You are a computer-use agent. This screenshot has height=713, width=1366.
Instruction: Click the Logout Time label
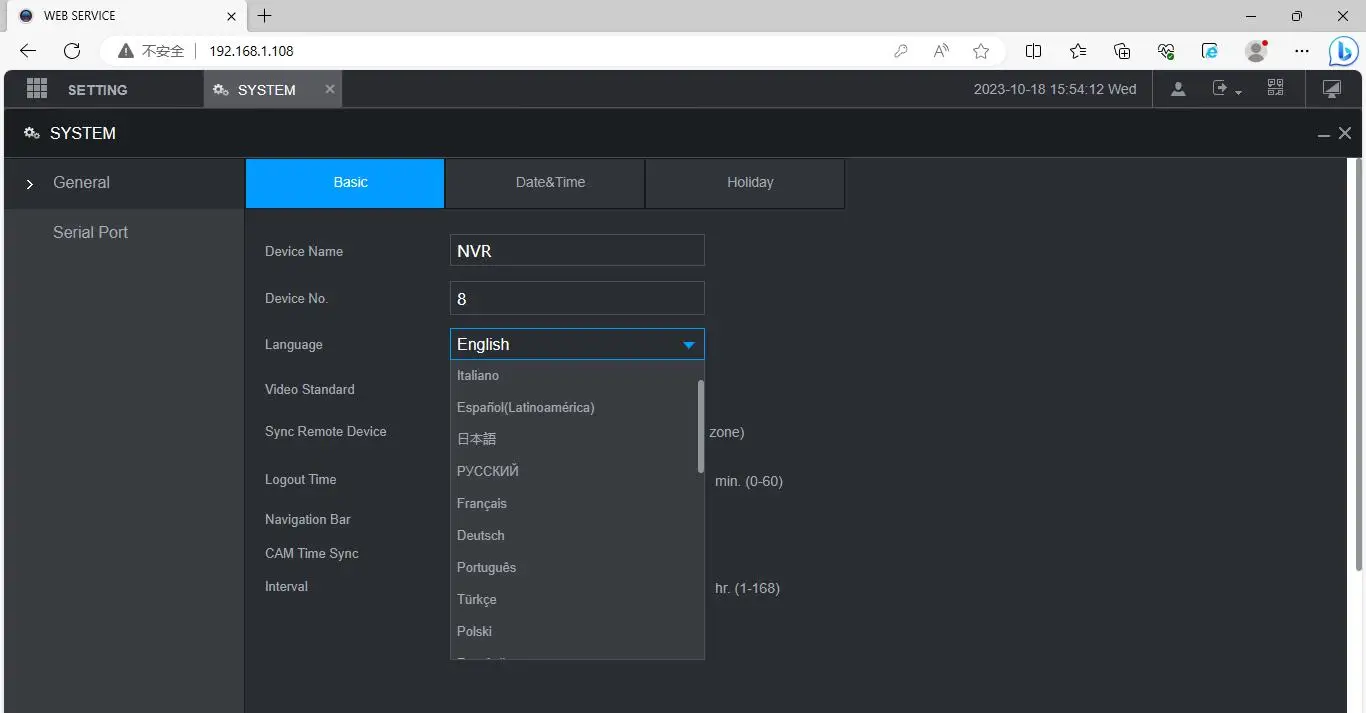coord(300,480)
